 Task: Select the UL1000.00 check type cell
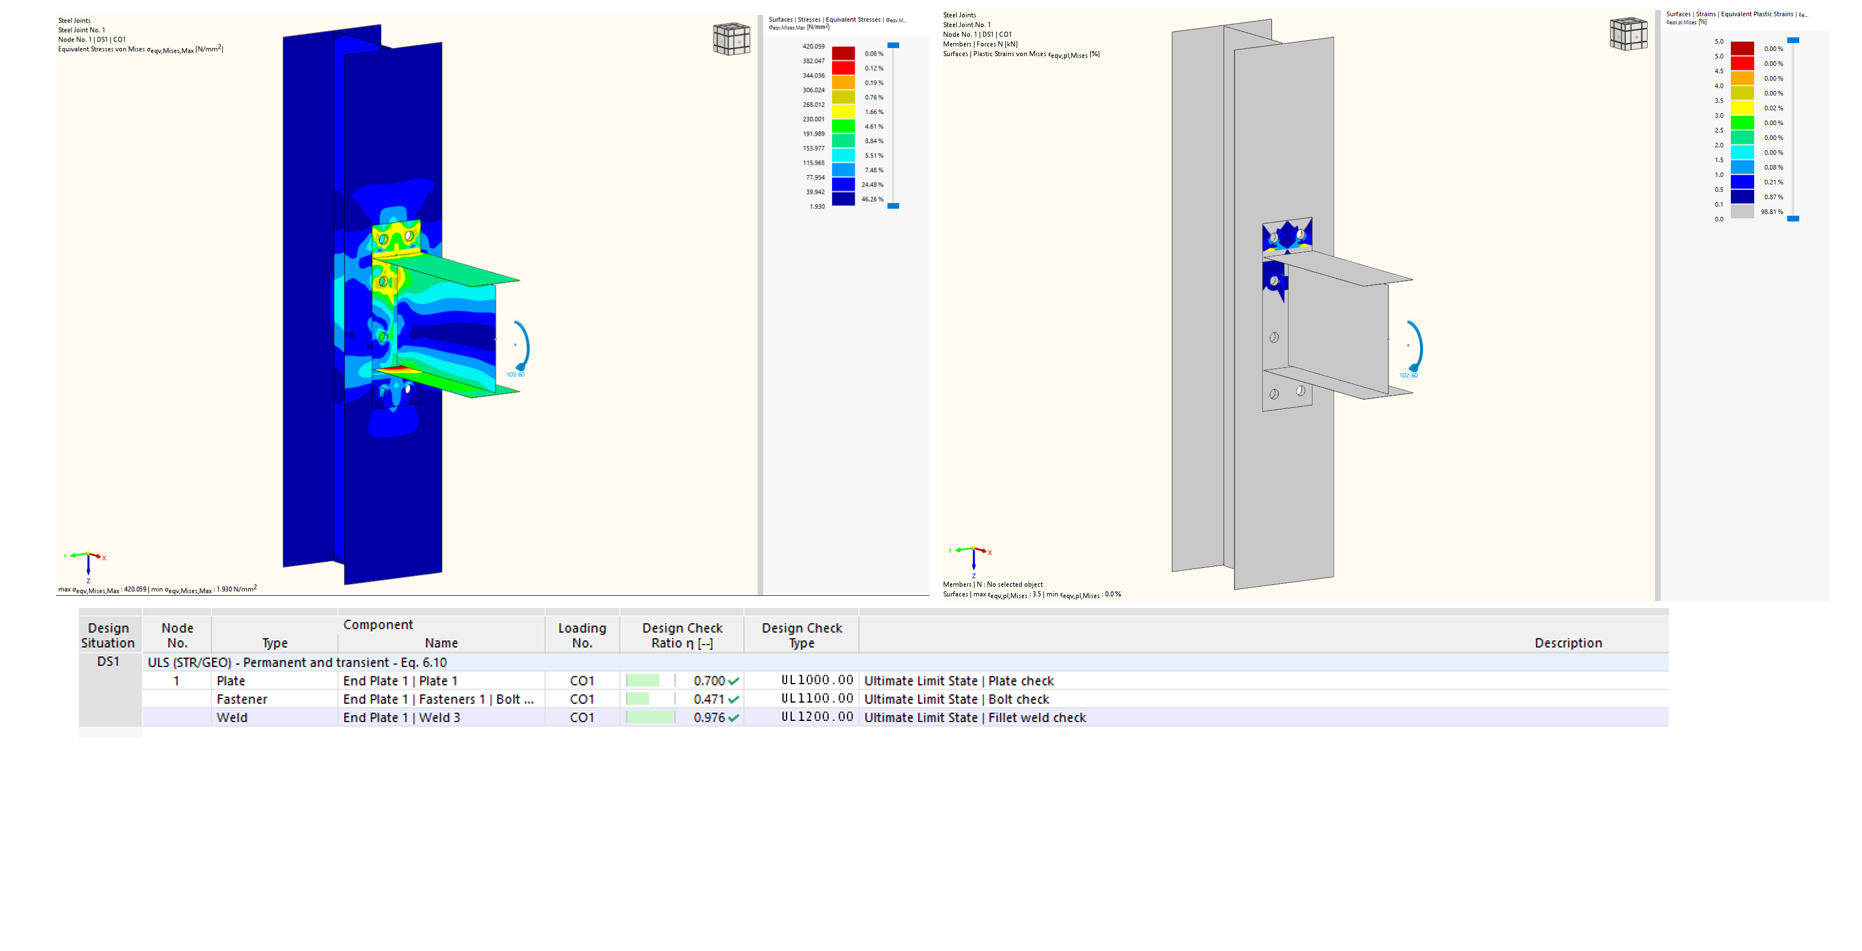pos(801,681)
